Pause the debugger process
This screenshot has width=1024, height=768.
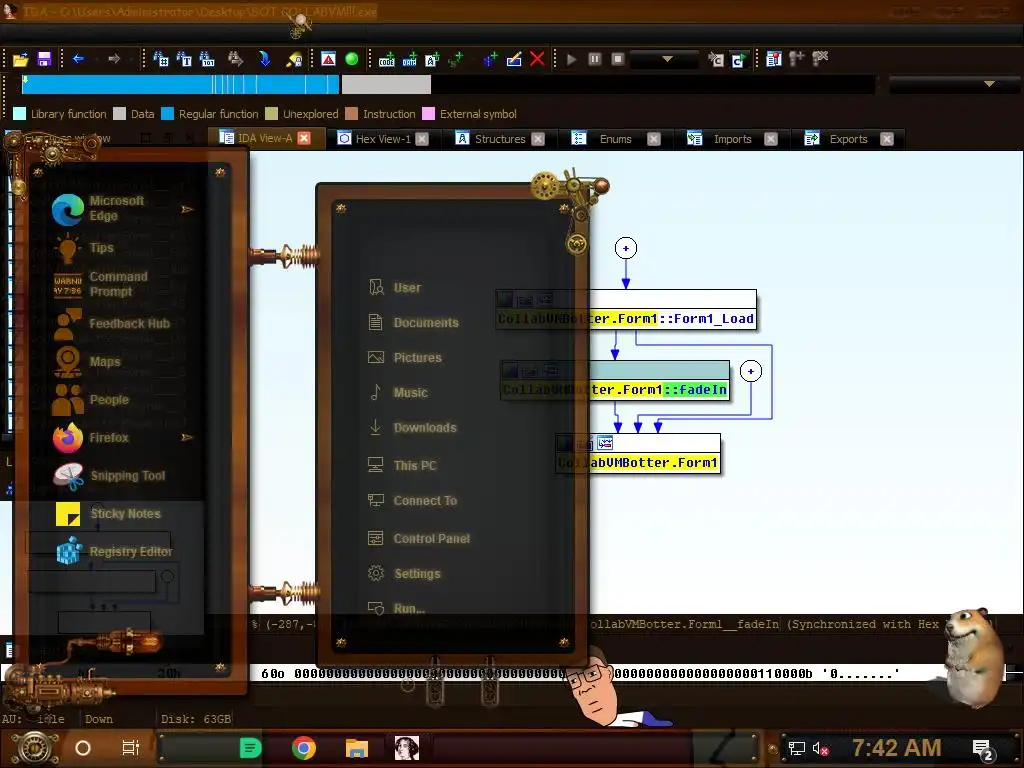(x=595, y=59)
